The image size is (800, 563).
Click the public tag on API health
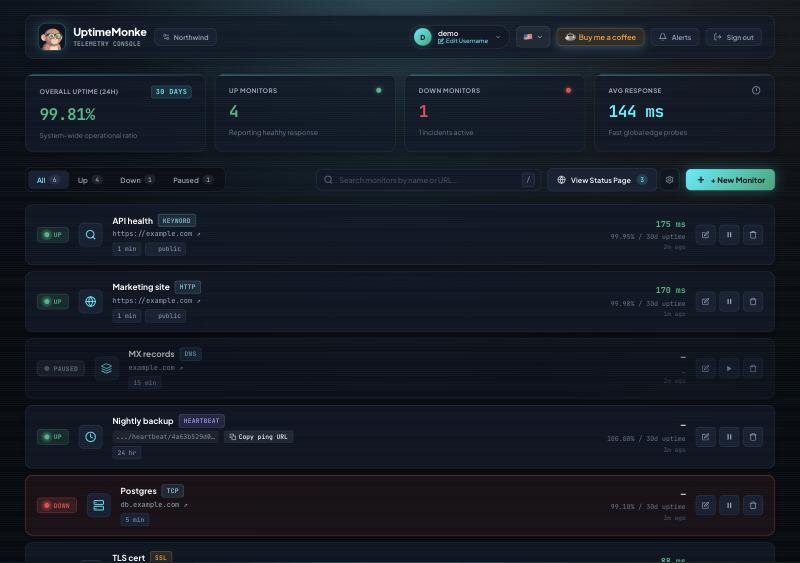(x=165, y=249)
